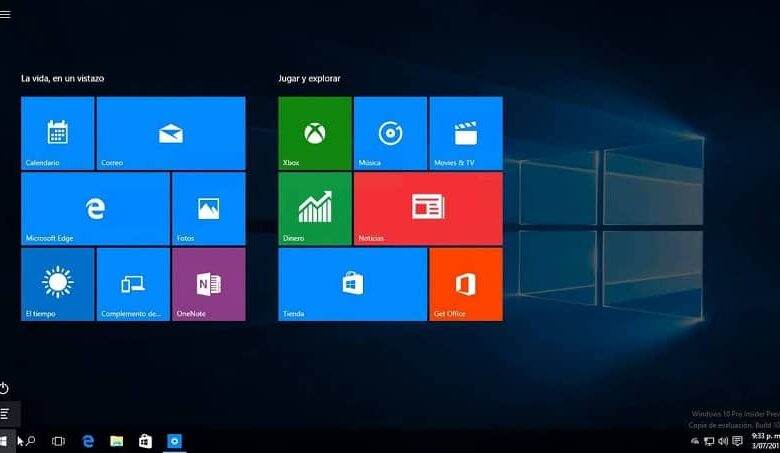Open the power options button
Image resolution: width=780 pixels, height=453 pixels.
click(4, 387)
